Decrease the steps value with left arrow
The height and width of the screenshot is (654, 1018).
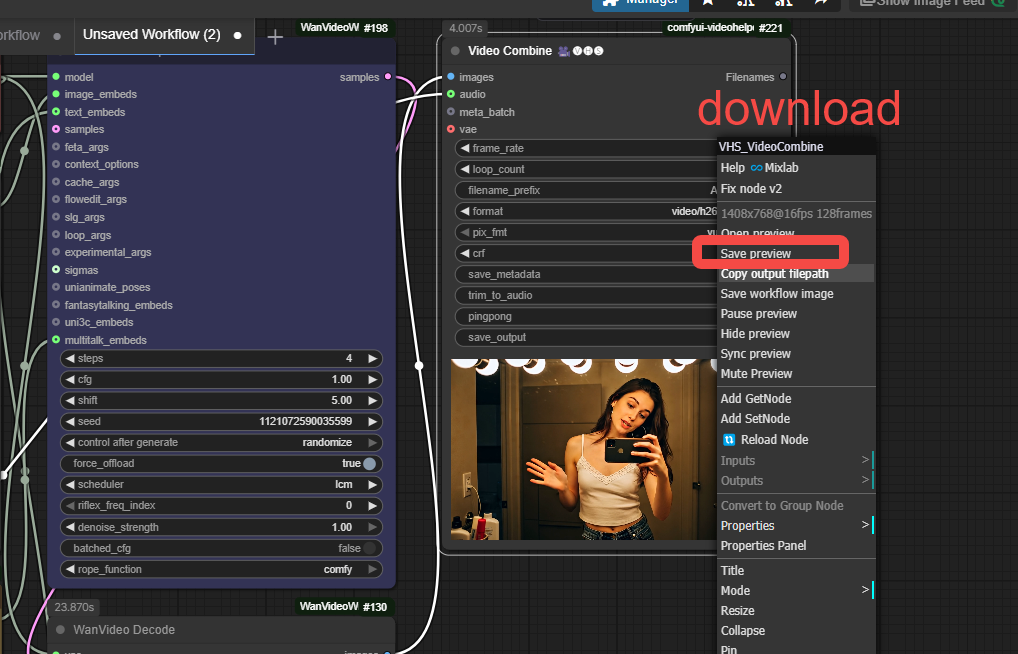tap(69, 358)
